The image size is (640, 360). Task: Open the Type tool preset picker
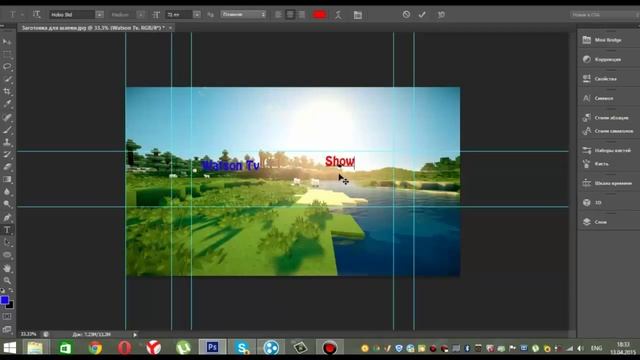pyautogui.click(x=16, y=15)
